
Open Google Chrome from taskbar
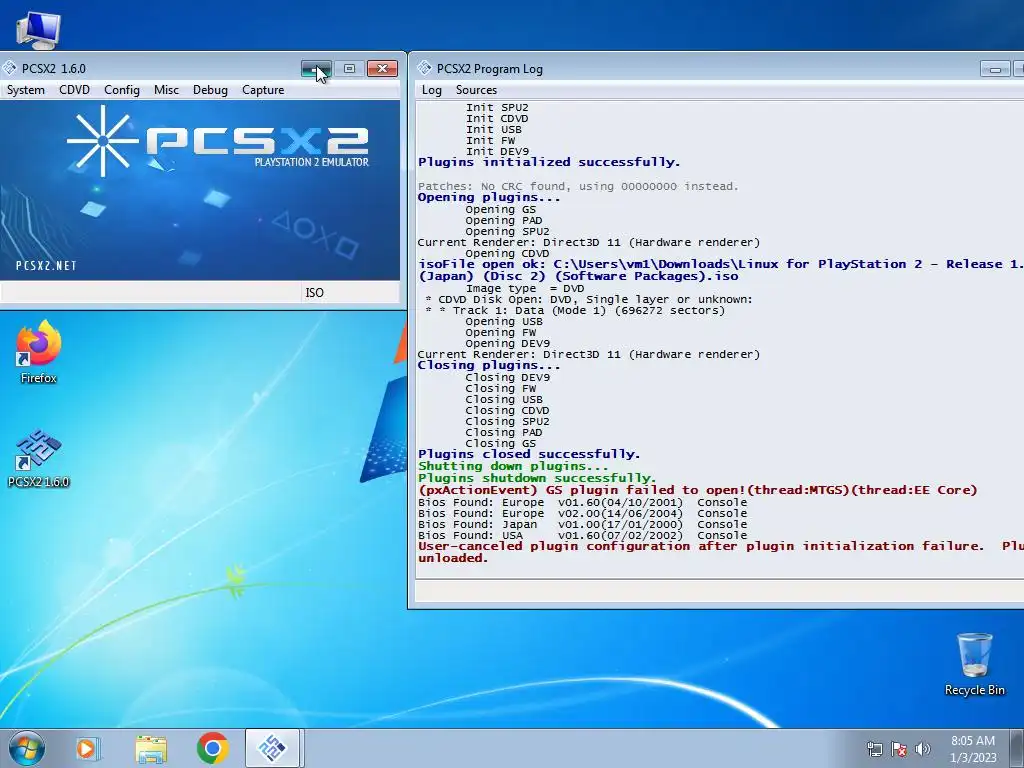click(212, 748)
